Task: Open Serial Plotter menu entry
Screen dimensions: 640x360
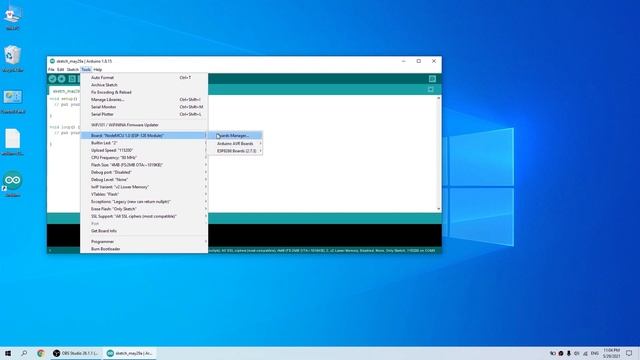Action: coord(144,114)
